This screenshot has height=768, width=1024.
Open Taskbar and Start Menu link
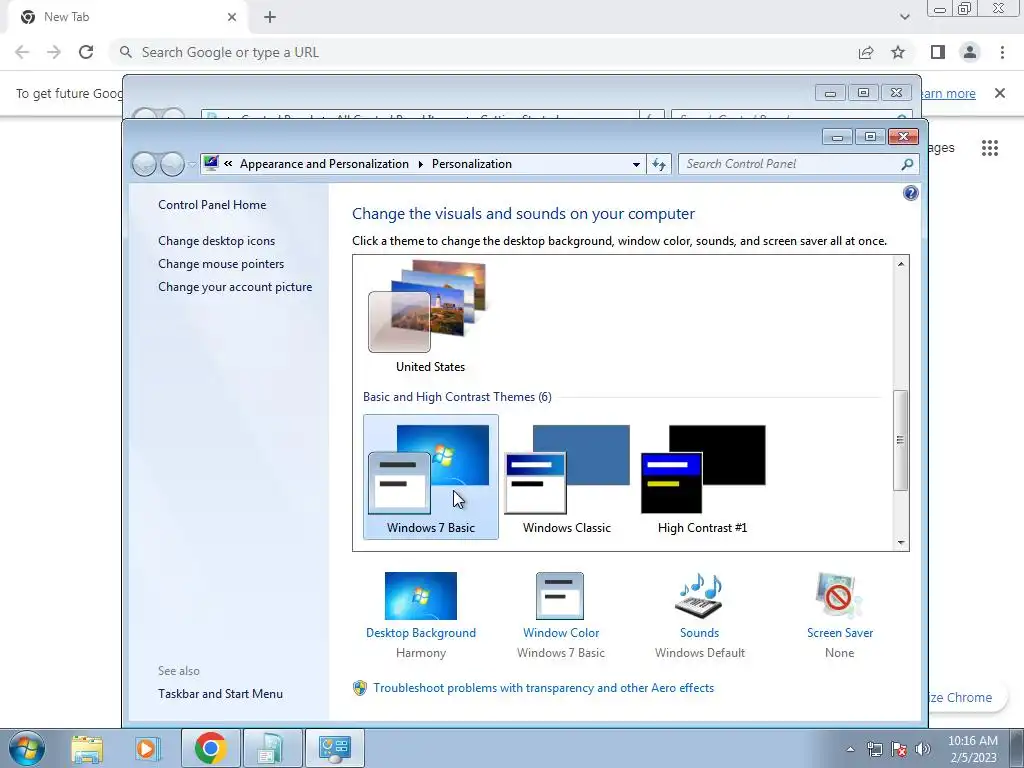click(x=220, y=694)
